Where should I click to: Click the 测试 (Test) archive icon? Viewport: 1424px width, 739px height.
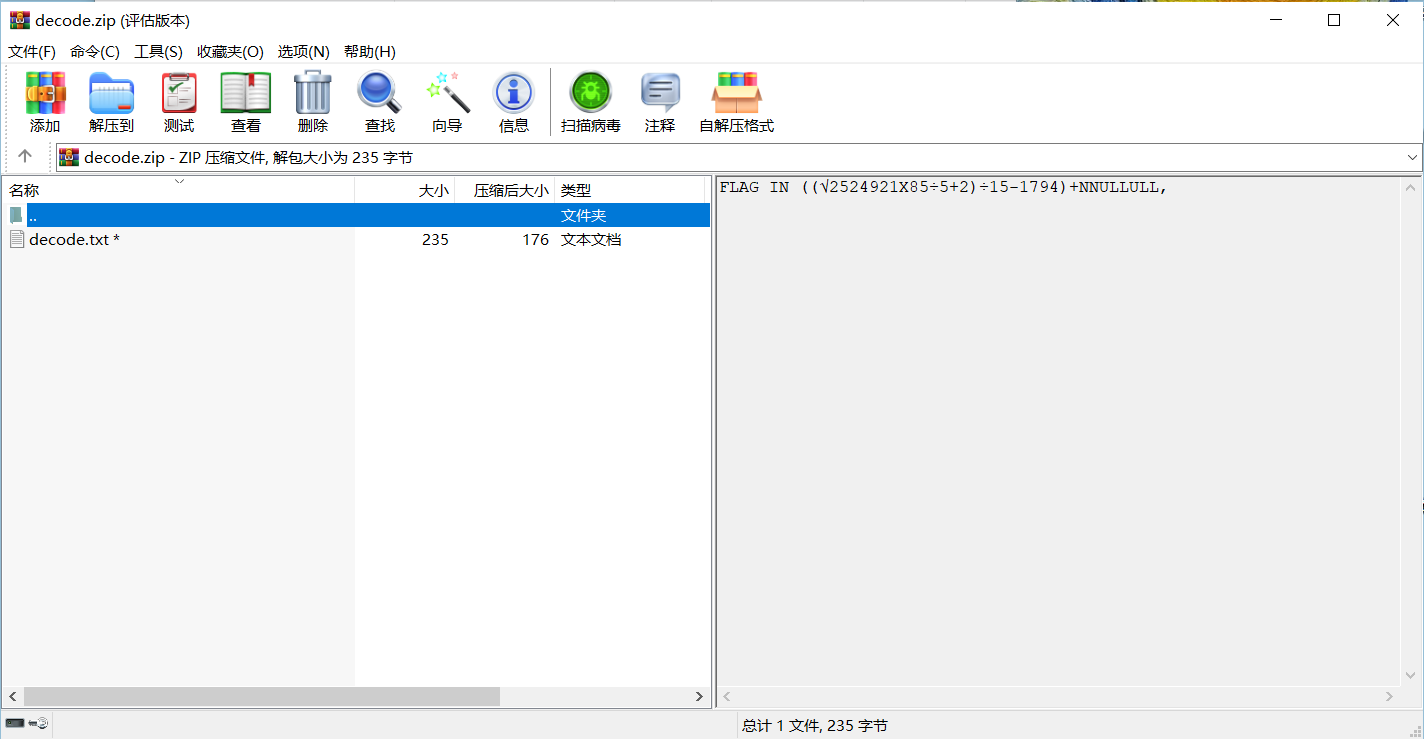[x=179, y=94]
